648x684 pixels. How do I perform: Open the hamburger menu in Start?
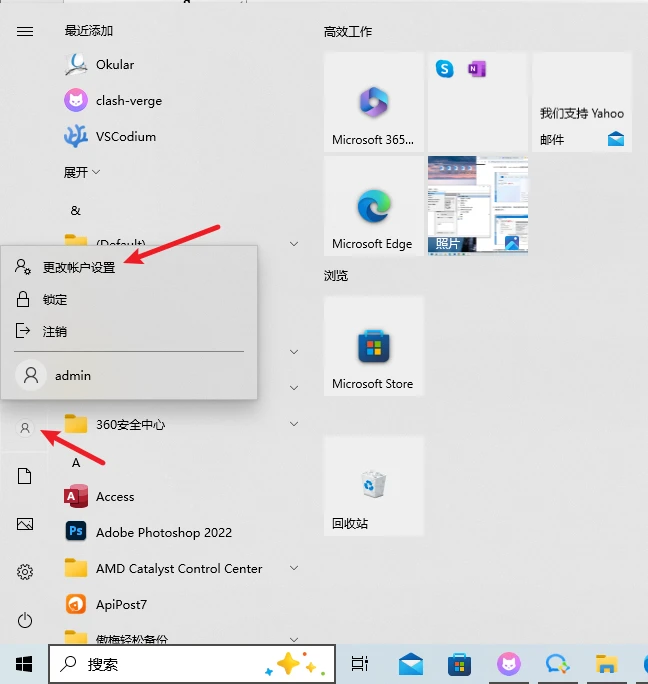[x=25, y=31]
